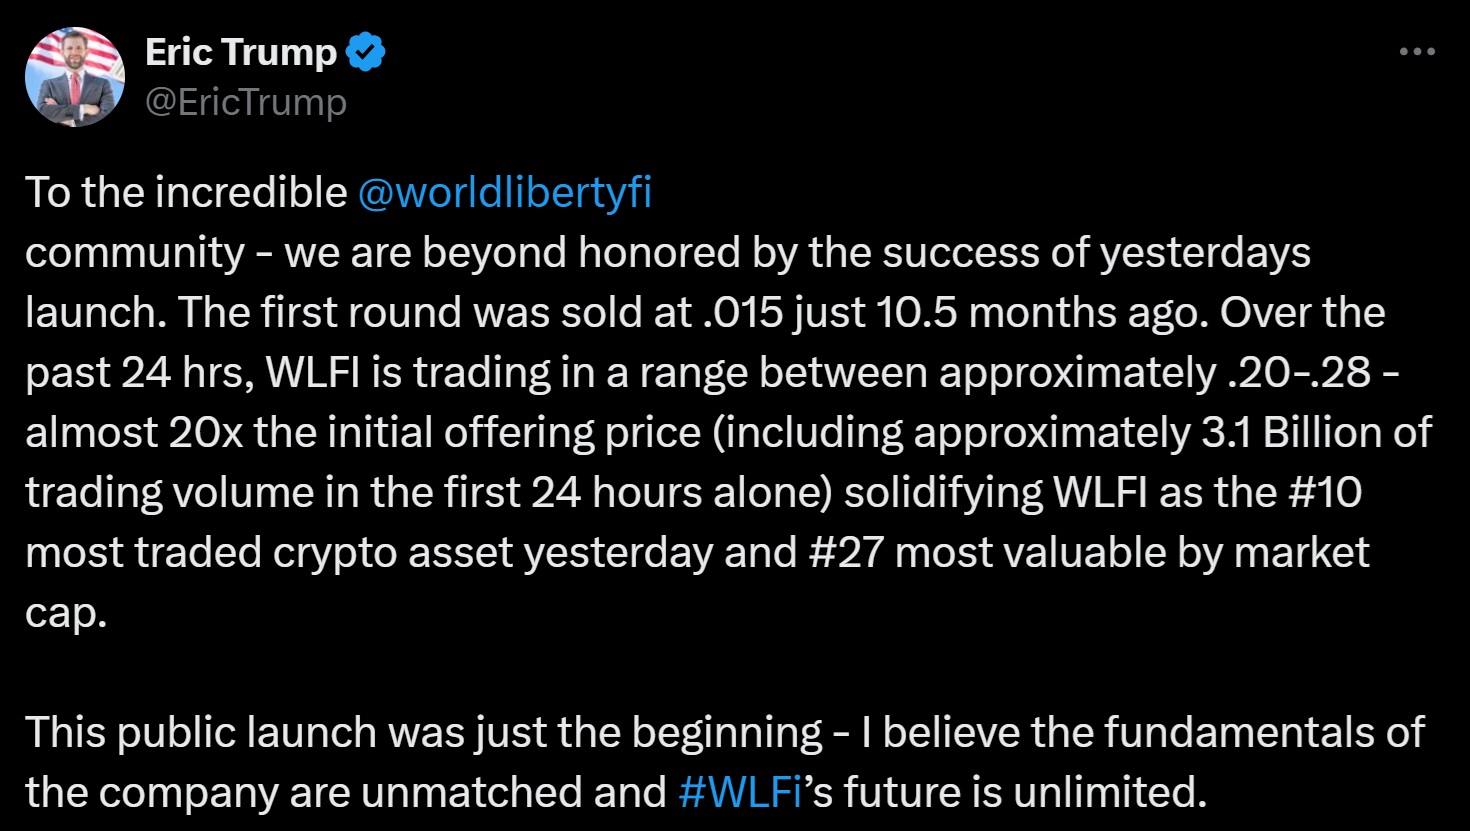Open the @EricTrump handle link
The height and width of the screenshot is (831, 1470).
point(246,102)
